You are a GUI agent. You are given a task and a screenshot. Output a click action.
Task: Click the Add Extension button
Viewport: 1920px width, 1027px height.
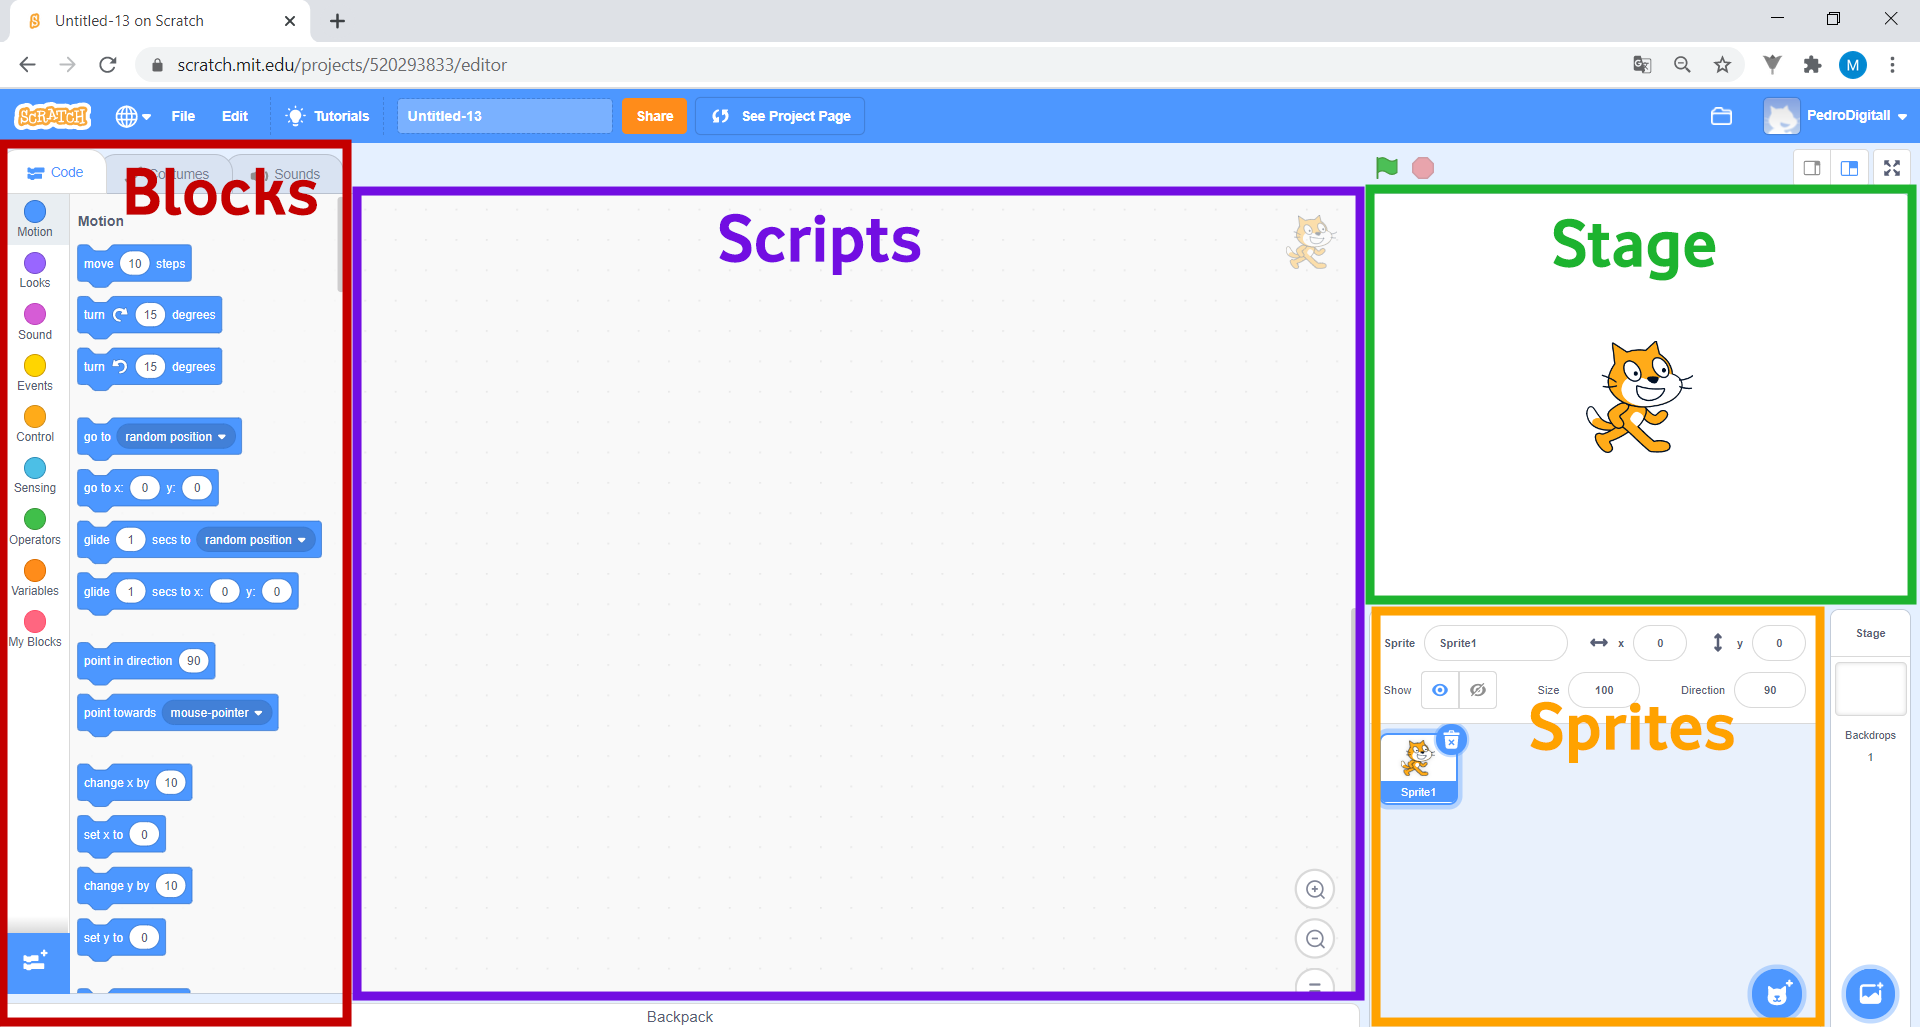37,962
